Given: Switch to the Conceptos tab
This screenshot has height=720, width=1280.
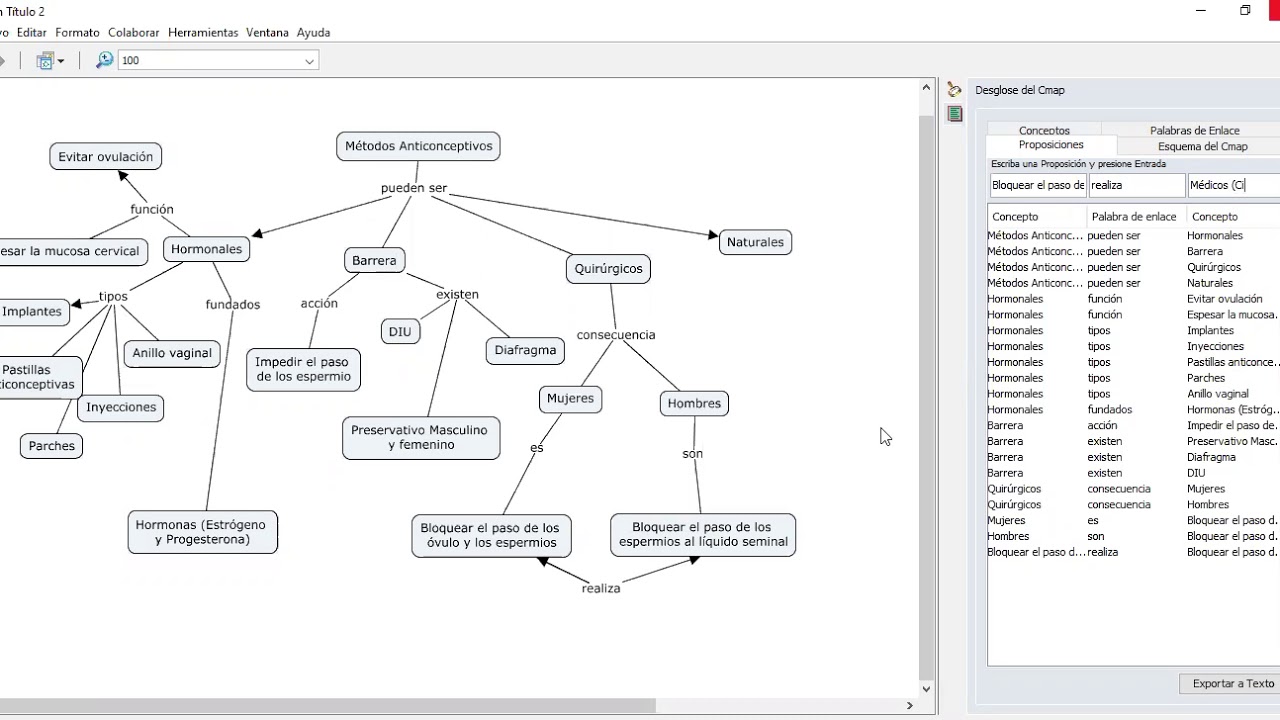Looking at the screenshot, I should click(1044, 130).
